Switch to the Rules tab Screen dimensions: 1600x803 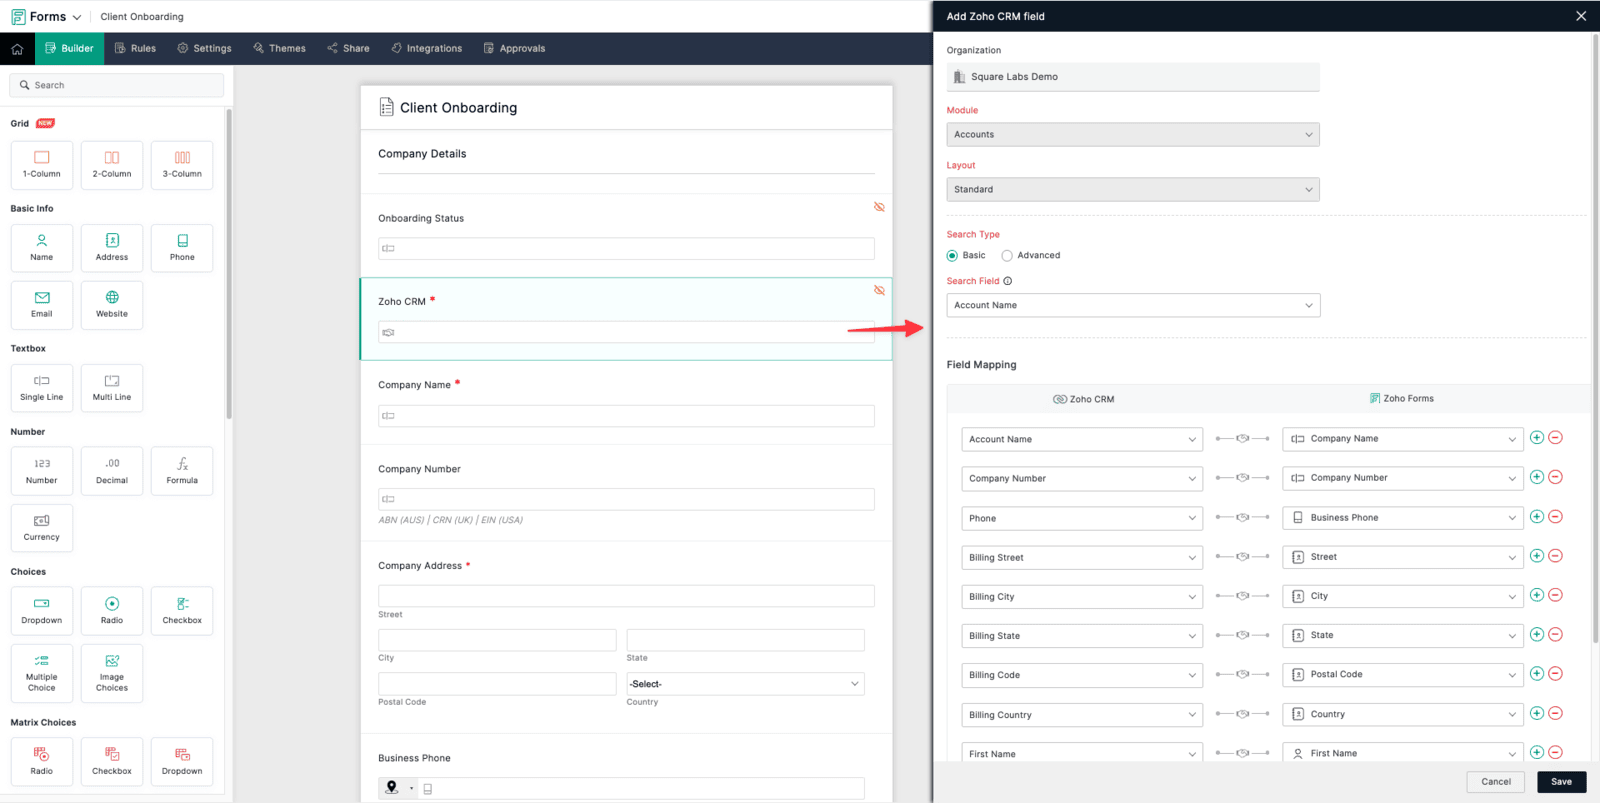[135, 48]
